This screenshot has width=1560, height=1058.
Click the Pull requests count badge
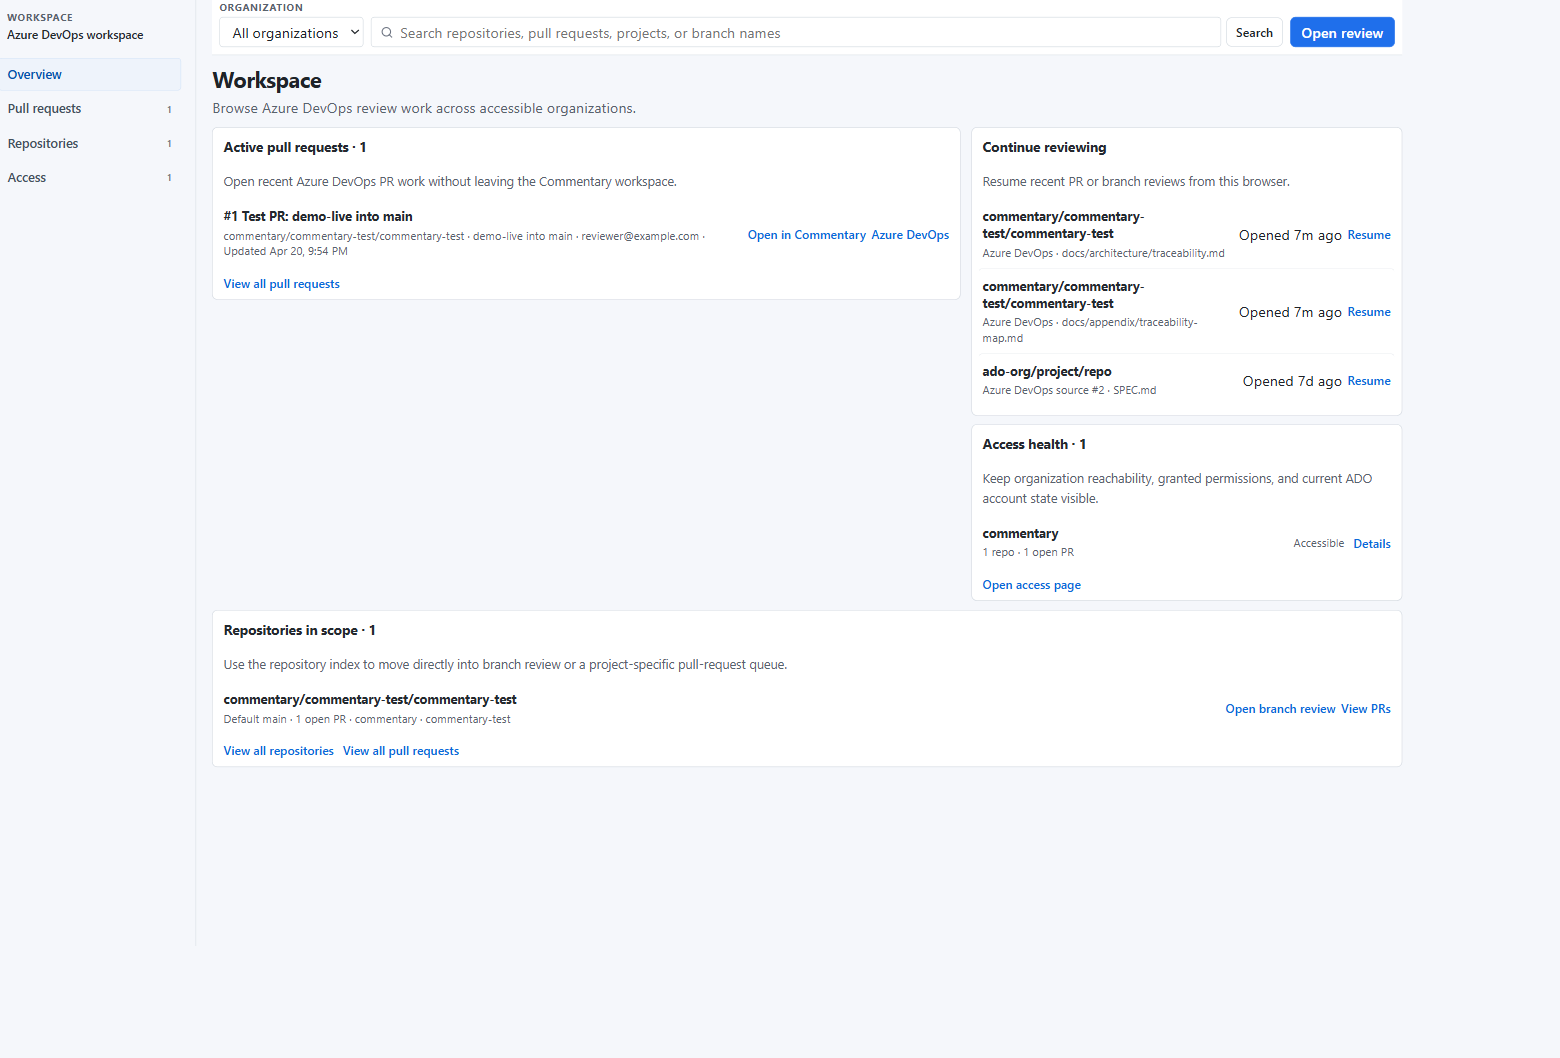pos(169,110)
